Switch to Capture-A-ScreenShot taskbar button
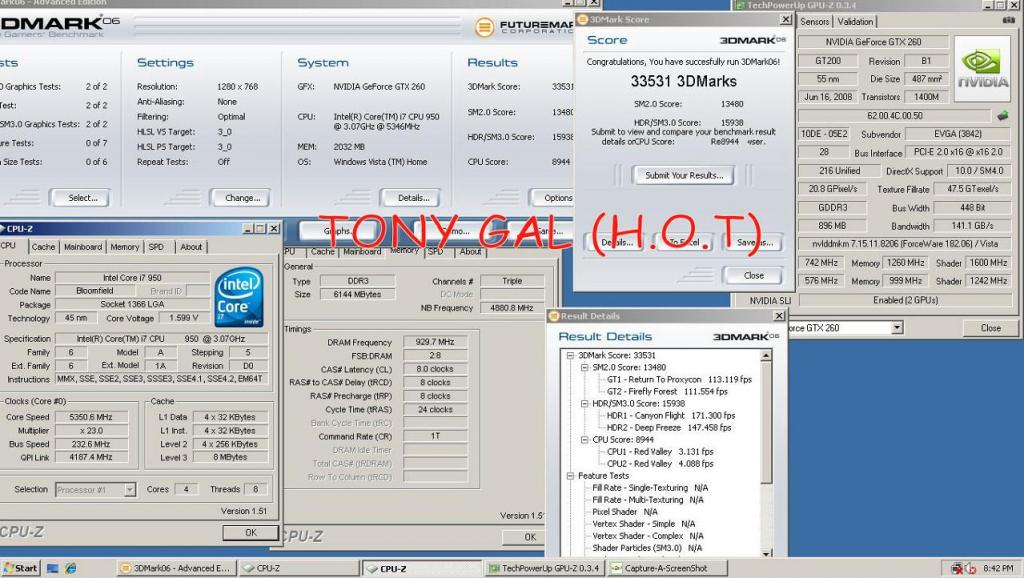Viewport: 1024px width, 578px height. [666, 568]
